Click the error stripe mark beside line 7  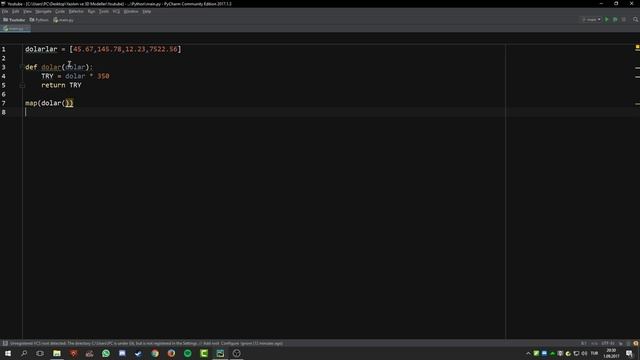pyautogui.click(x=637, y=104)
